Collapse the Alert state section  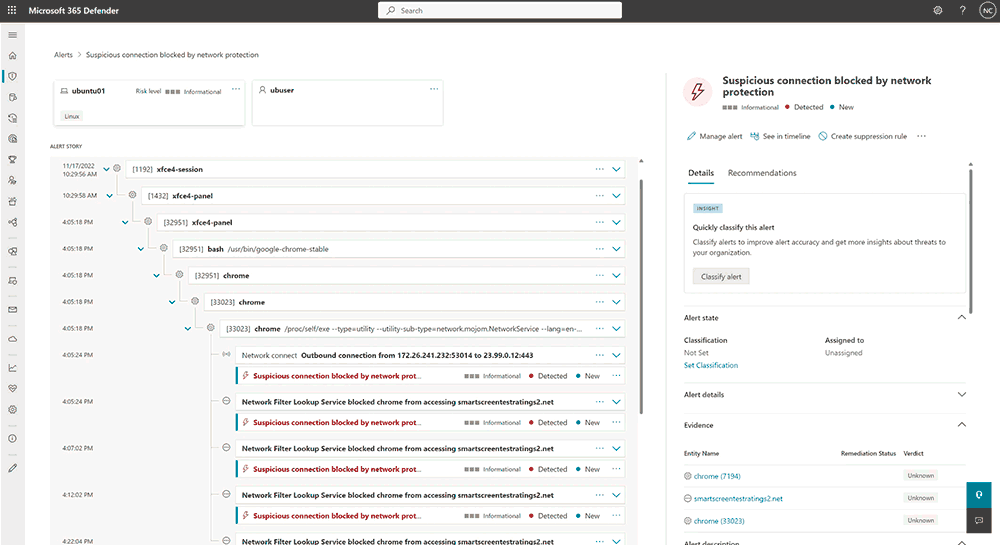(x=961, y=317)
